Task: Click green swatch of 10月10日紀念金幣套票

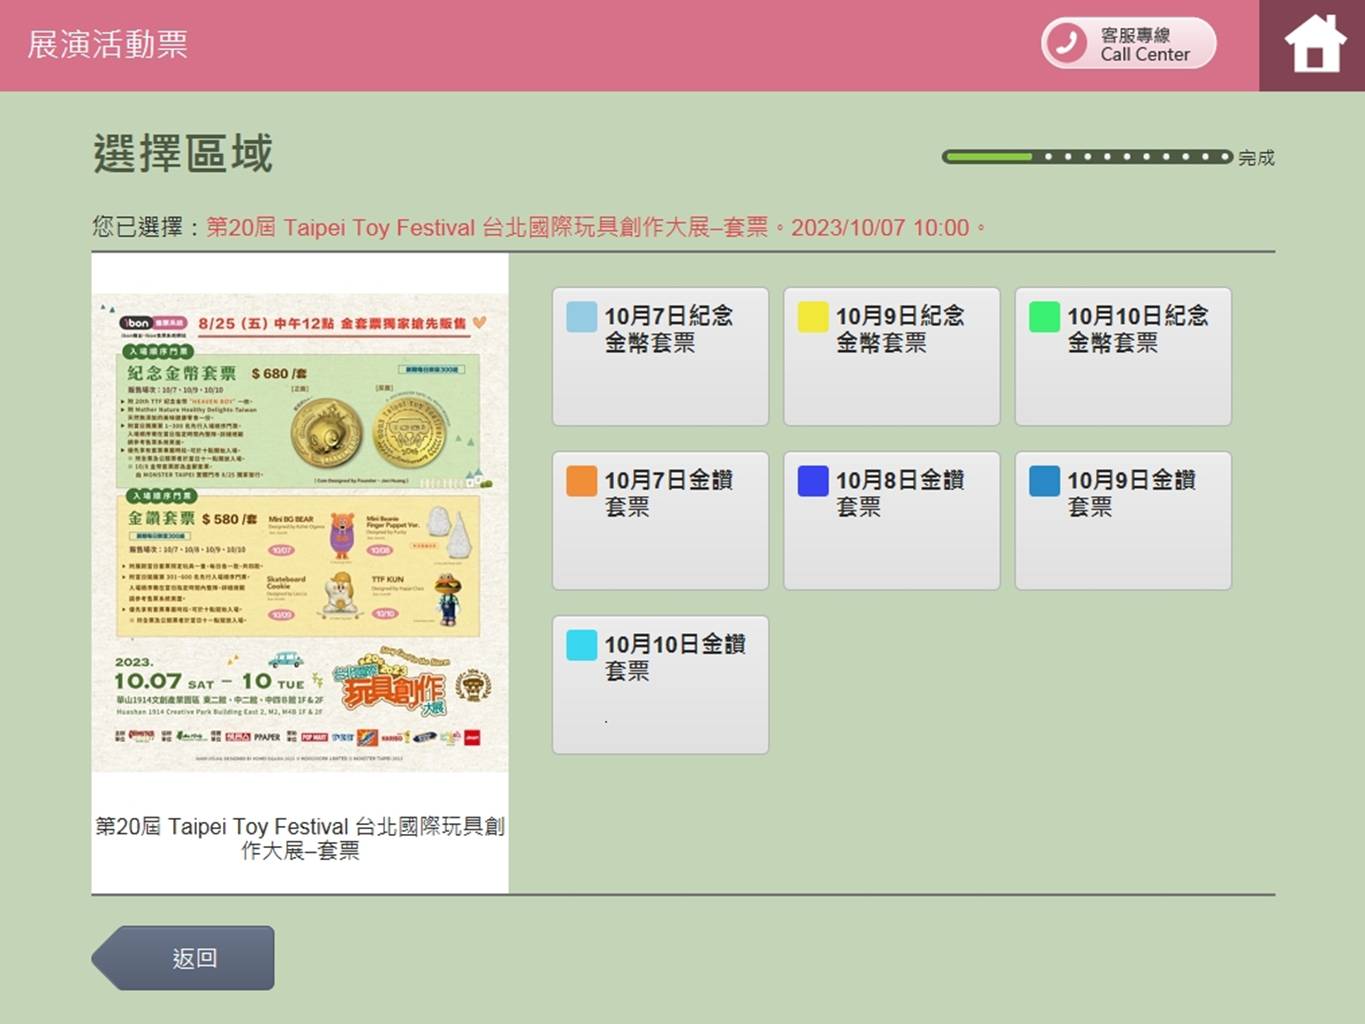Action: tap(1045, 317)
